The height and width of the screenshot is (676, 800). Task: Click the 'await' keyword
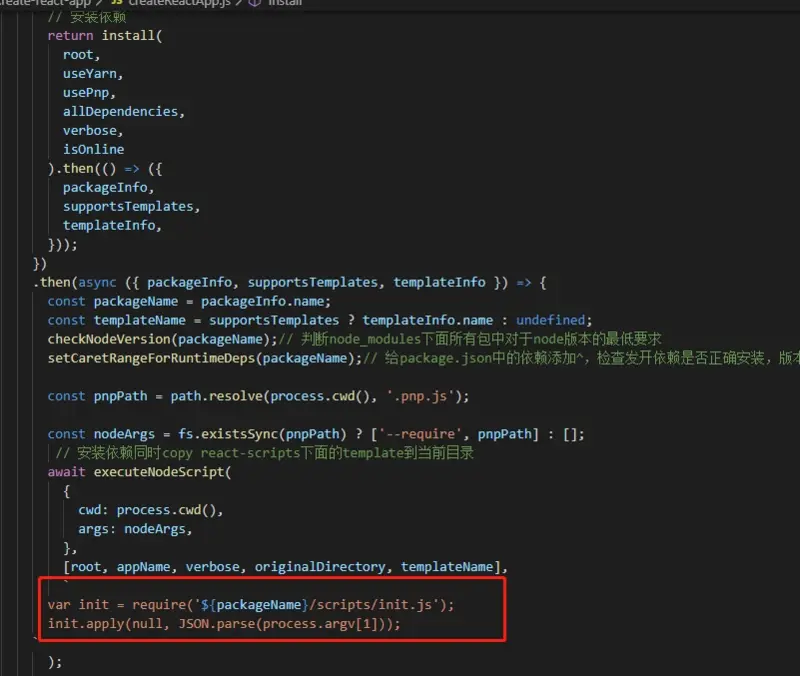click(x=66, y=472)
